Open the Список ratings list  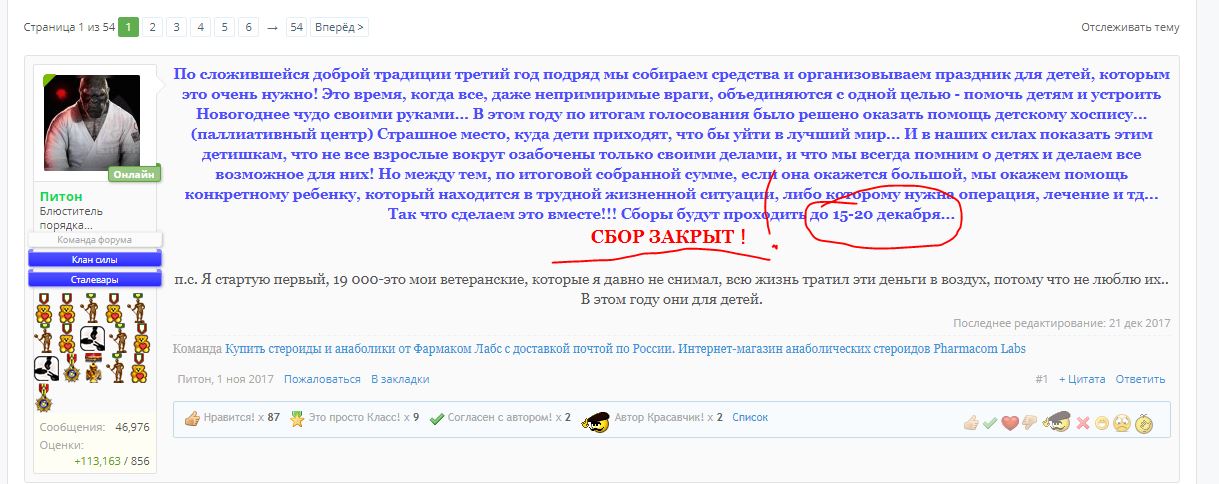pyautogui.click(x=750, y=419)
